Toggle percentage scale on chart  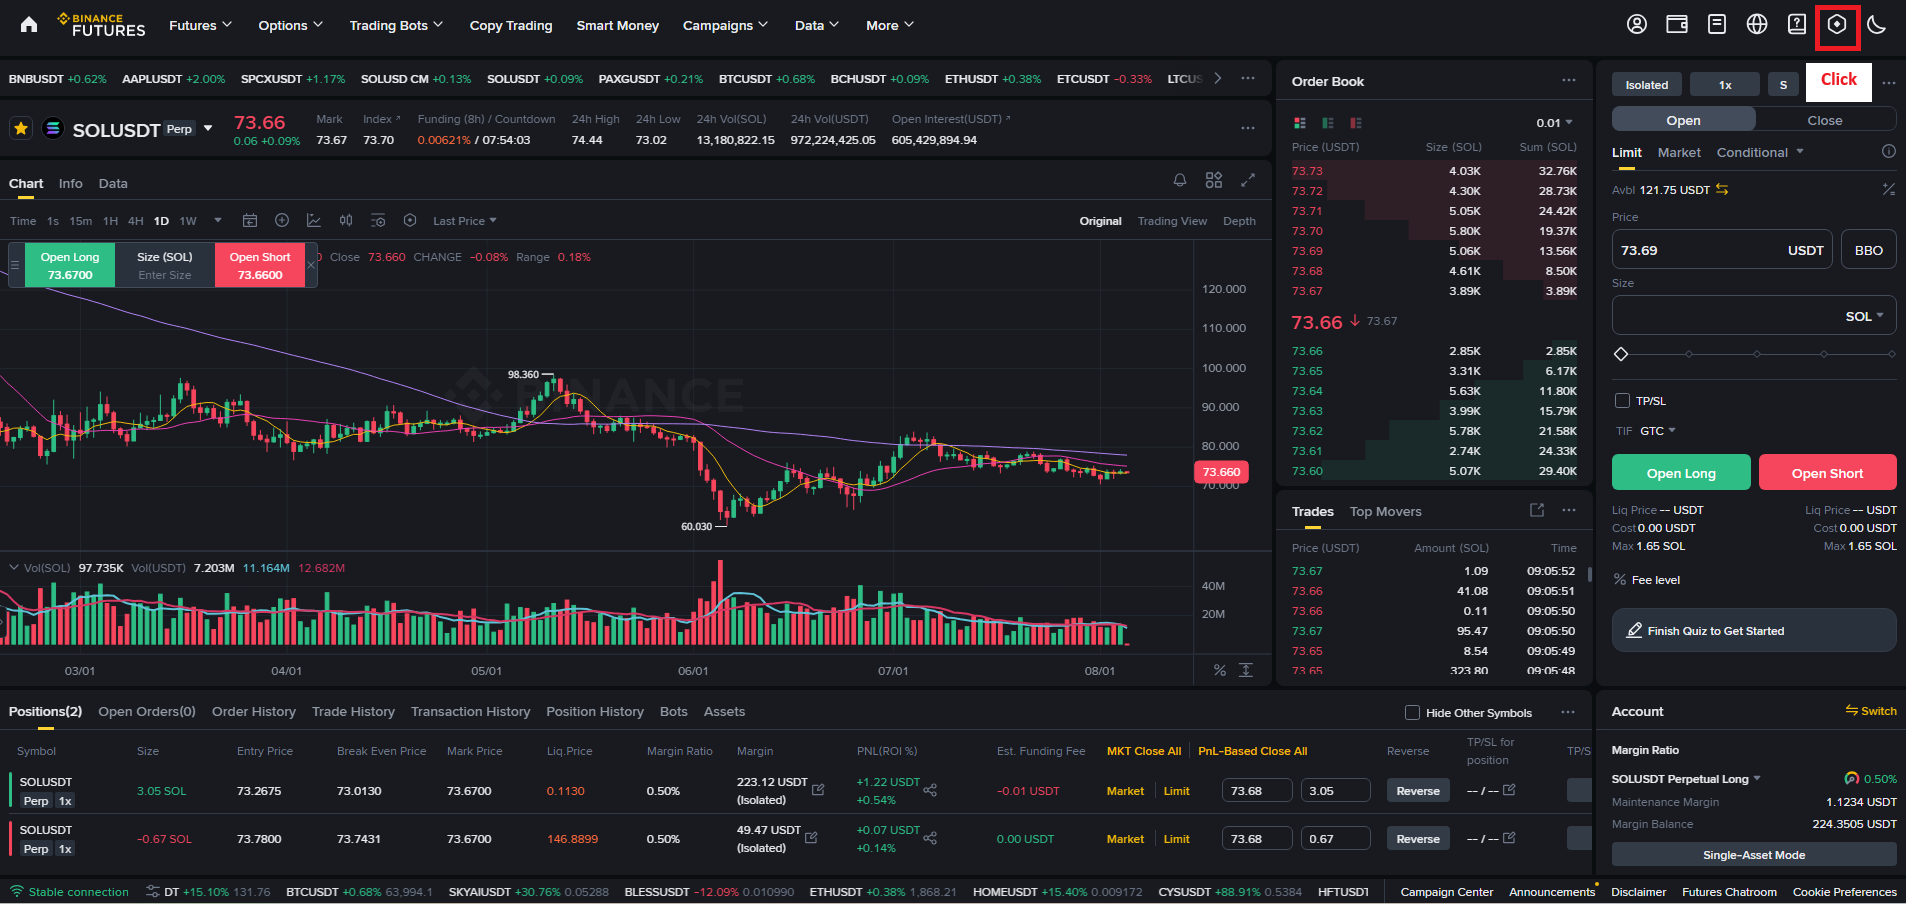pos(1220,670)
